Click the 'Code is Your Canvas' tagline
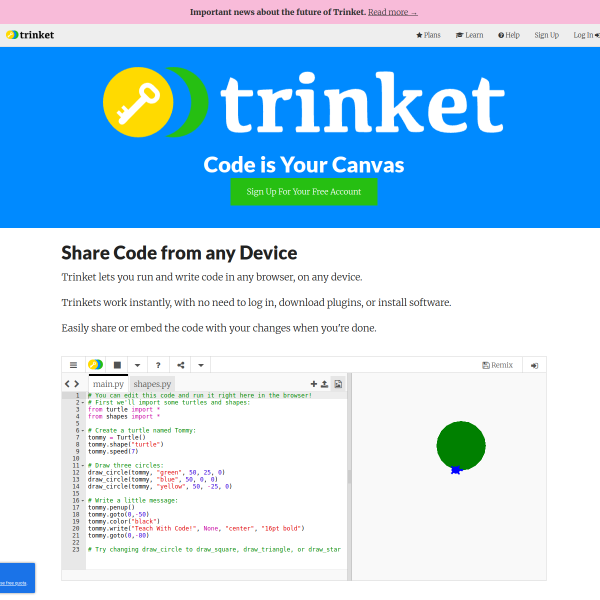Viewport: 600px width, 600px height. pyautogui.click(x=304, y=165)
